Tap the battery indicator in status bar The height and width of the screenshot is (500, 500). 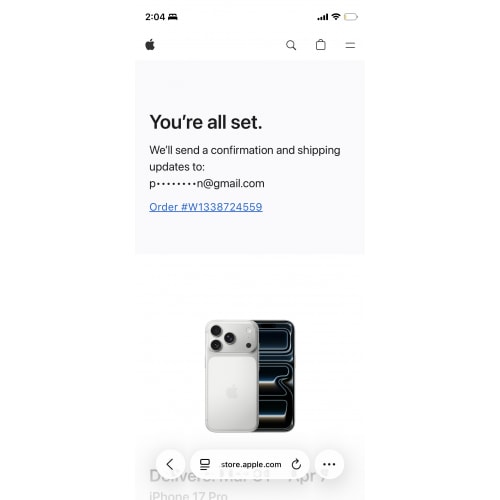point(351,17)
